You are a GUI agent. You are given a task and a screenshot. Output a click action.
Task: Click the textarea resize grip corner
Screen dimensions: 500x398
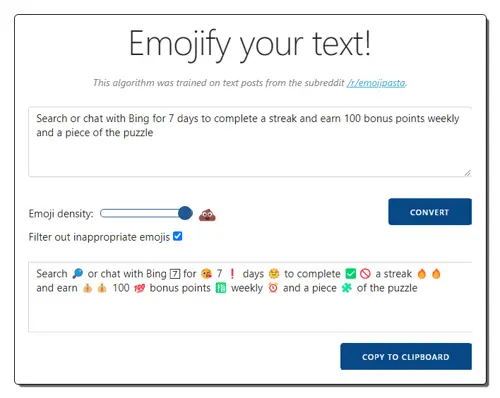point(468,173)
